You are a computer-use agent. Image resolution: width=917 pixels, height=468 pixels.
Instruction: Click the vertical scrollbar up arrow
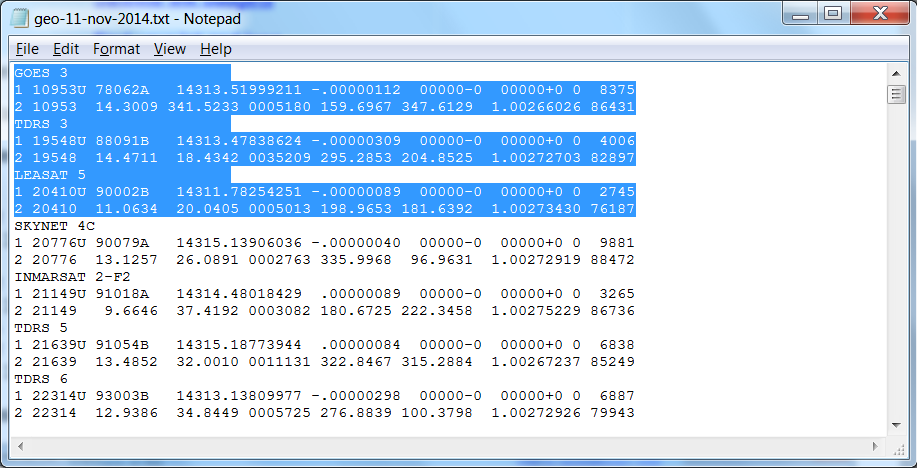[x=895, y=73]
